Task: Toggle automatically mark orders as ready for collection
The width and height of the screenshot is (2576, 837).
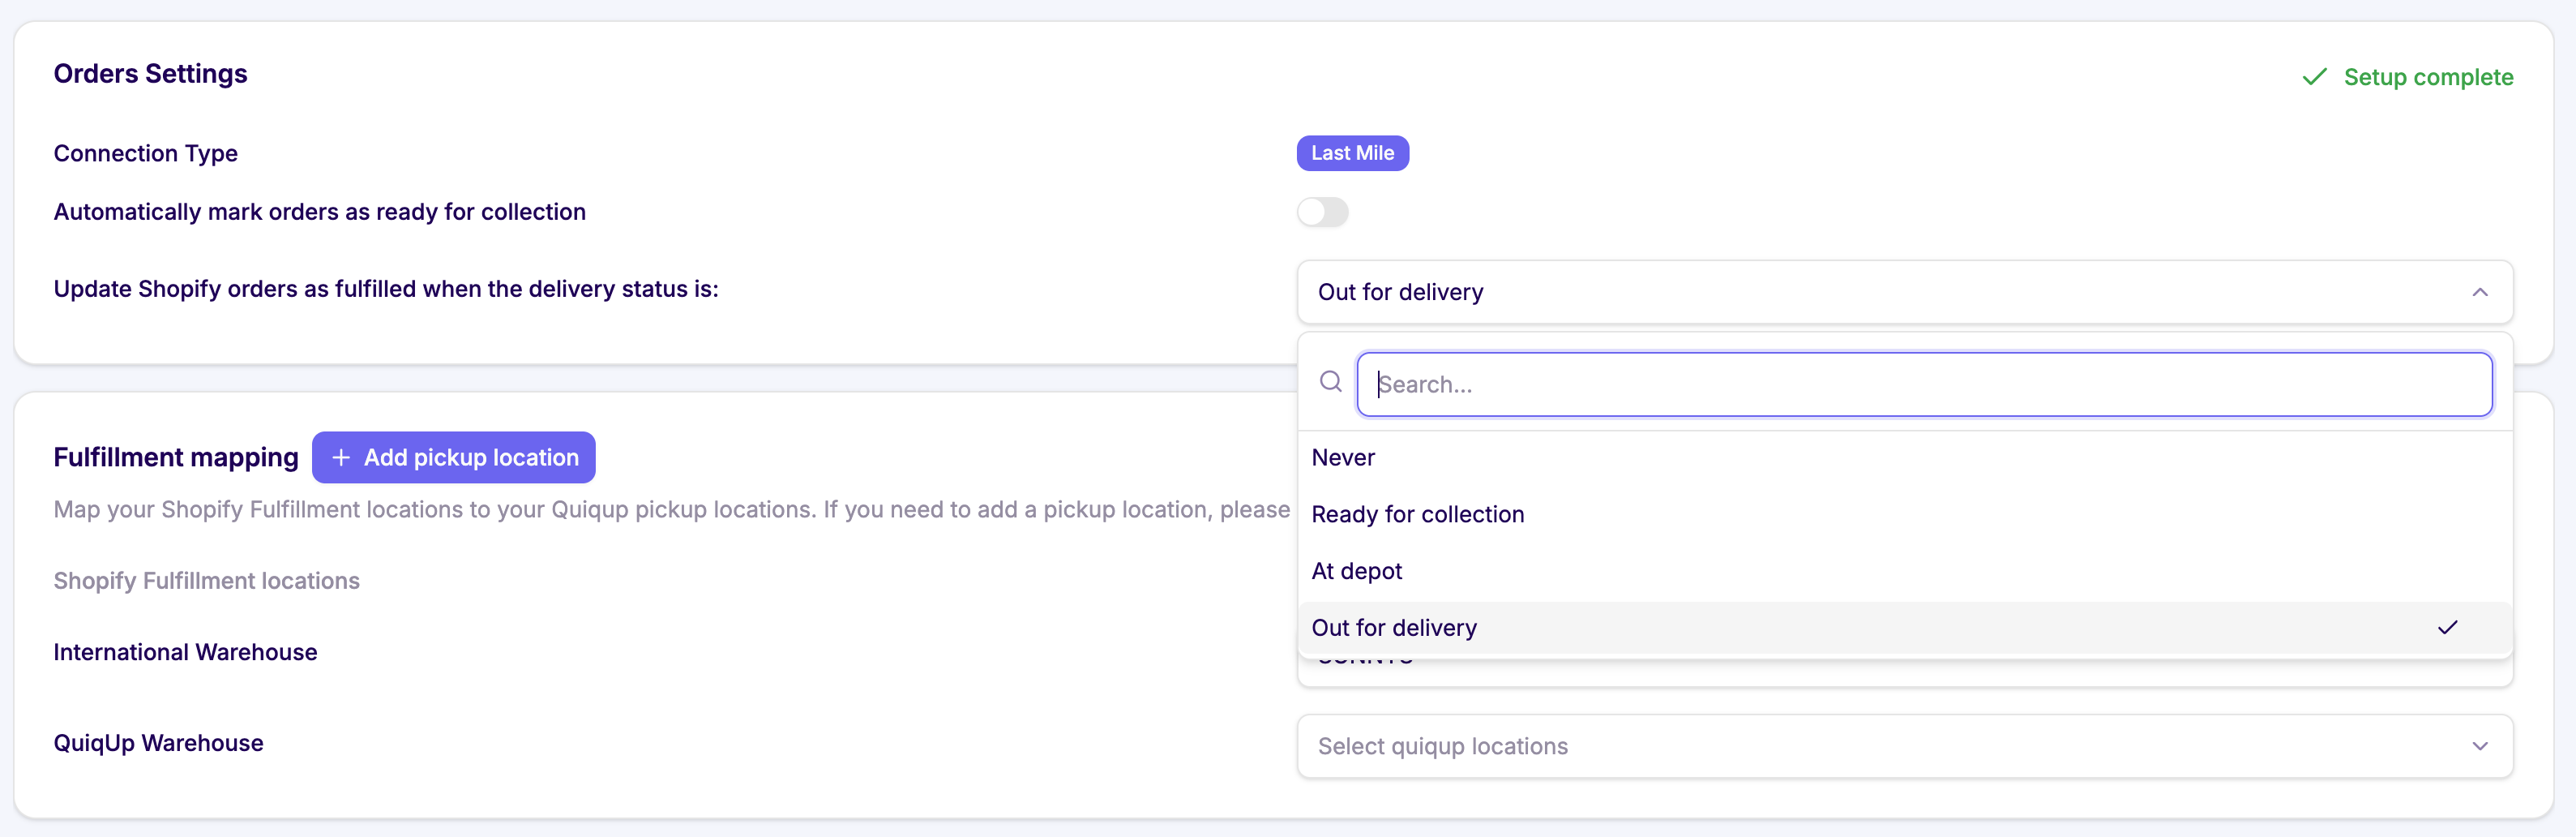Action: [1322, 212]
